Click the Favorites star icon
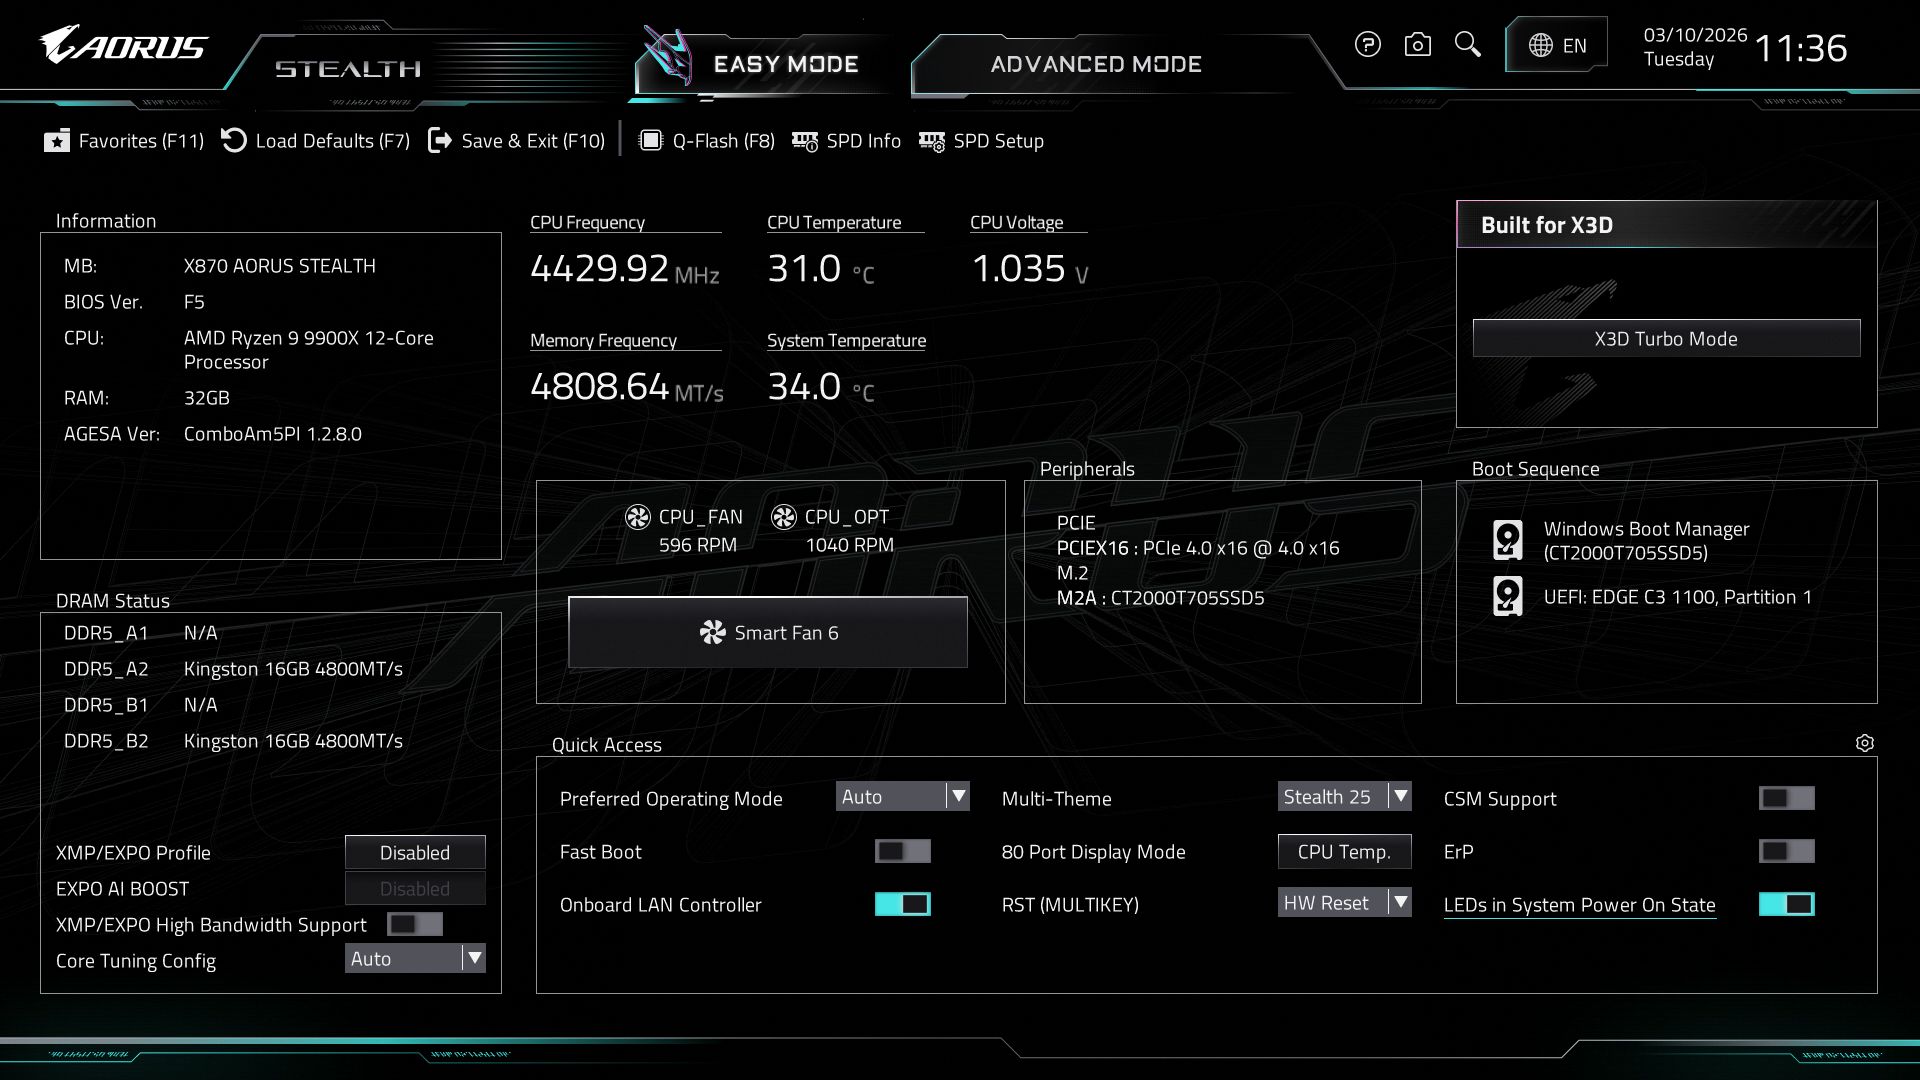This screenshot has width=1920, height=1080. point(58,141)
